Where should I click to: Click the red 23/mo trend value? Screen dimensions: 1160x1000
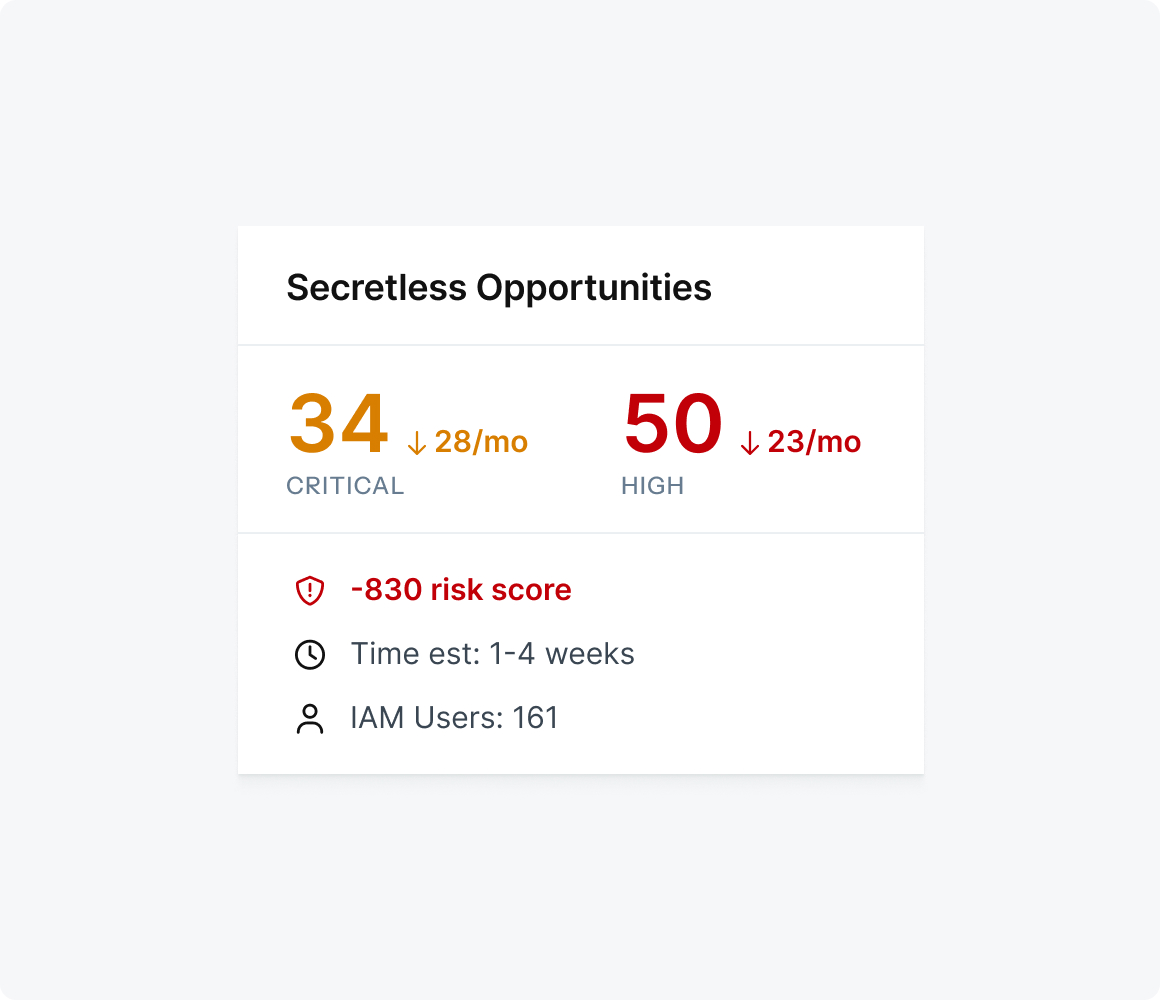[x=814, y=442]
